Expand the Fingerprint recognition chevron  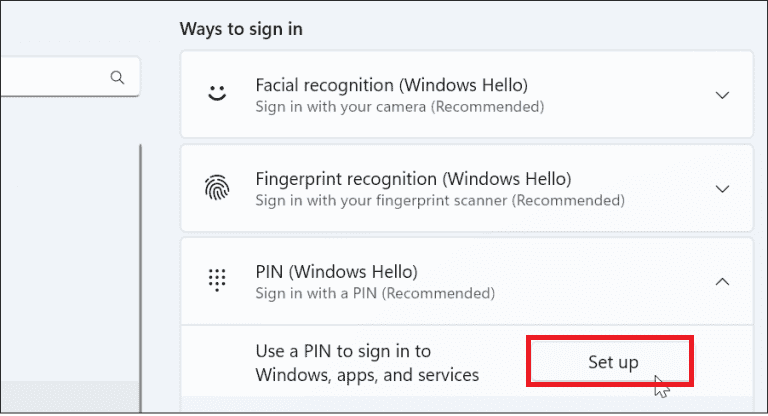723,189
